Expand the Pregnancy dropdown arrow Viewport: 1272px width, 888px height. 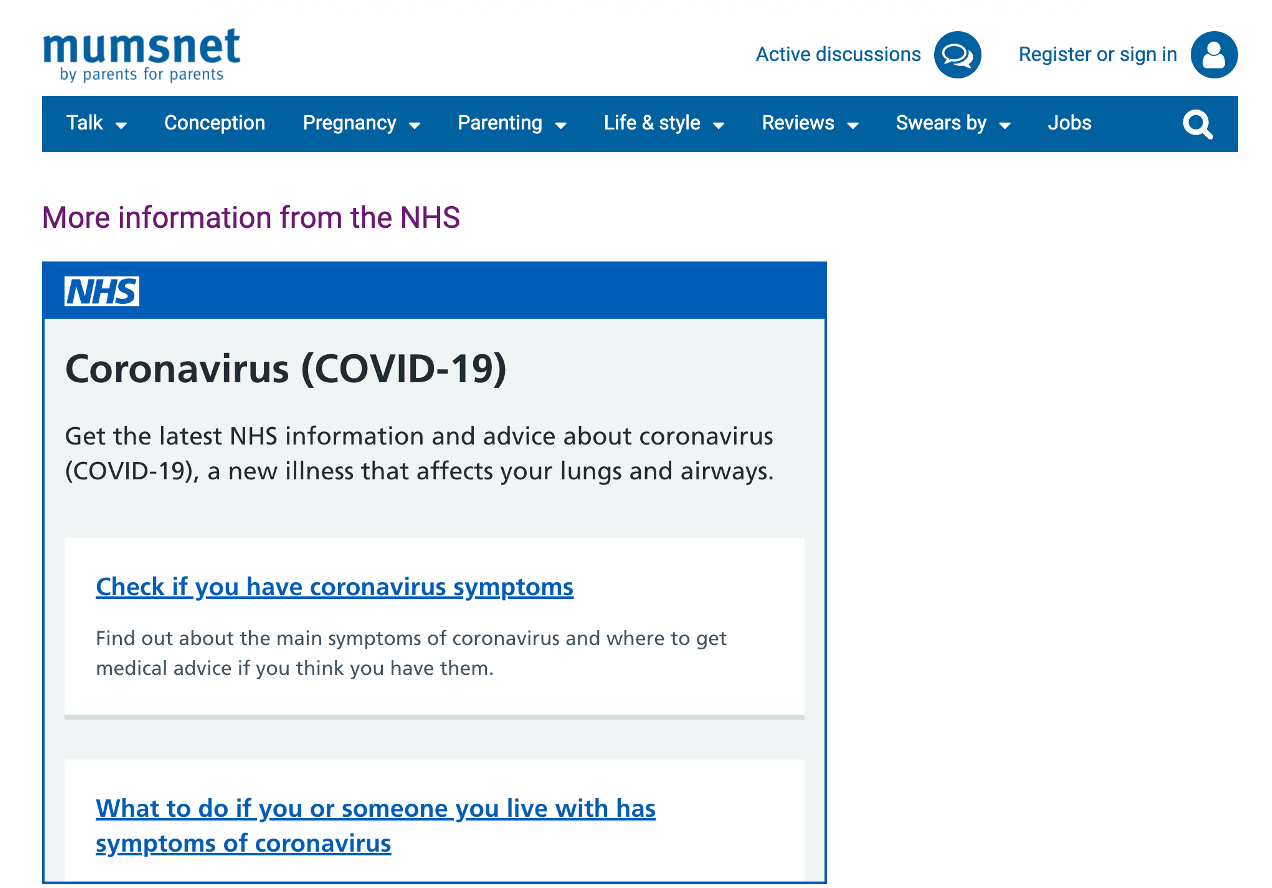pos(414,126)
